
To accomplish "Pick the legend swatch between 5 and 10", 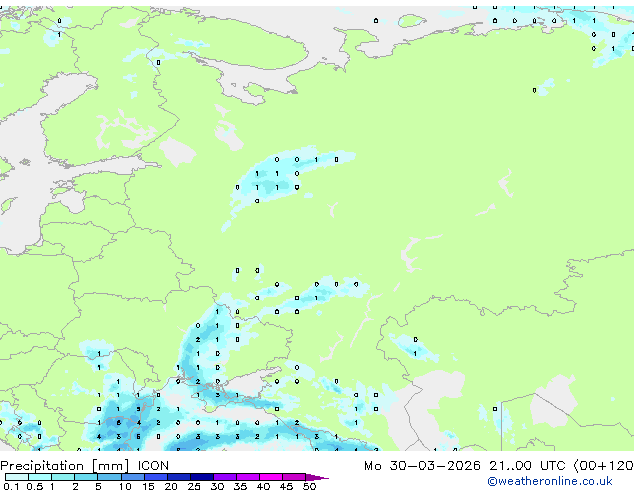I will pyautogui.click(x=110, y=477).
